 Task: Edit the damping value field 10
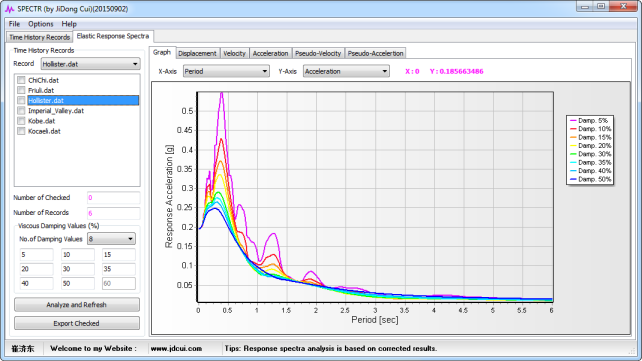click(x=77, y=255)
